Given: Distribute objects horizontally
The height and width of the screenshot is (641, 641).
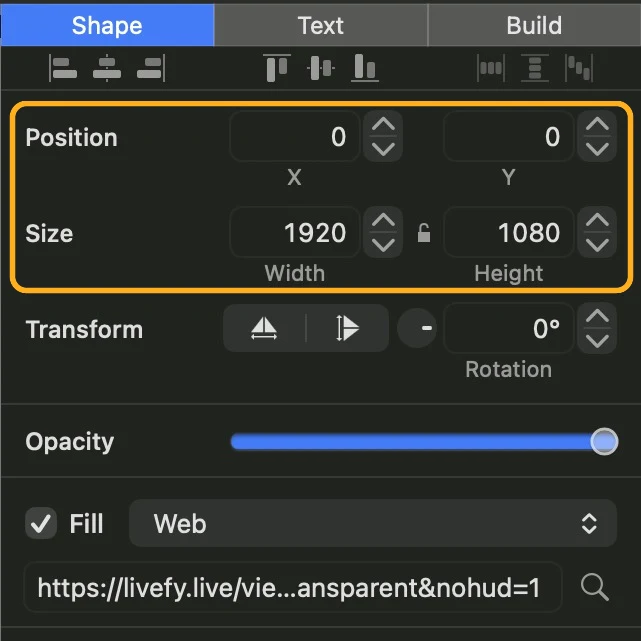Looking at the screenshot, I should [491, 68].
